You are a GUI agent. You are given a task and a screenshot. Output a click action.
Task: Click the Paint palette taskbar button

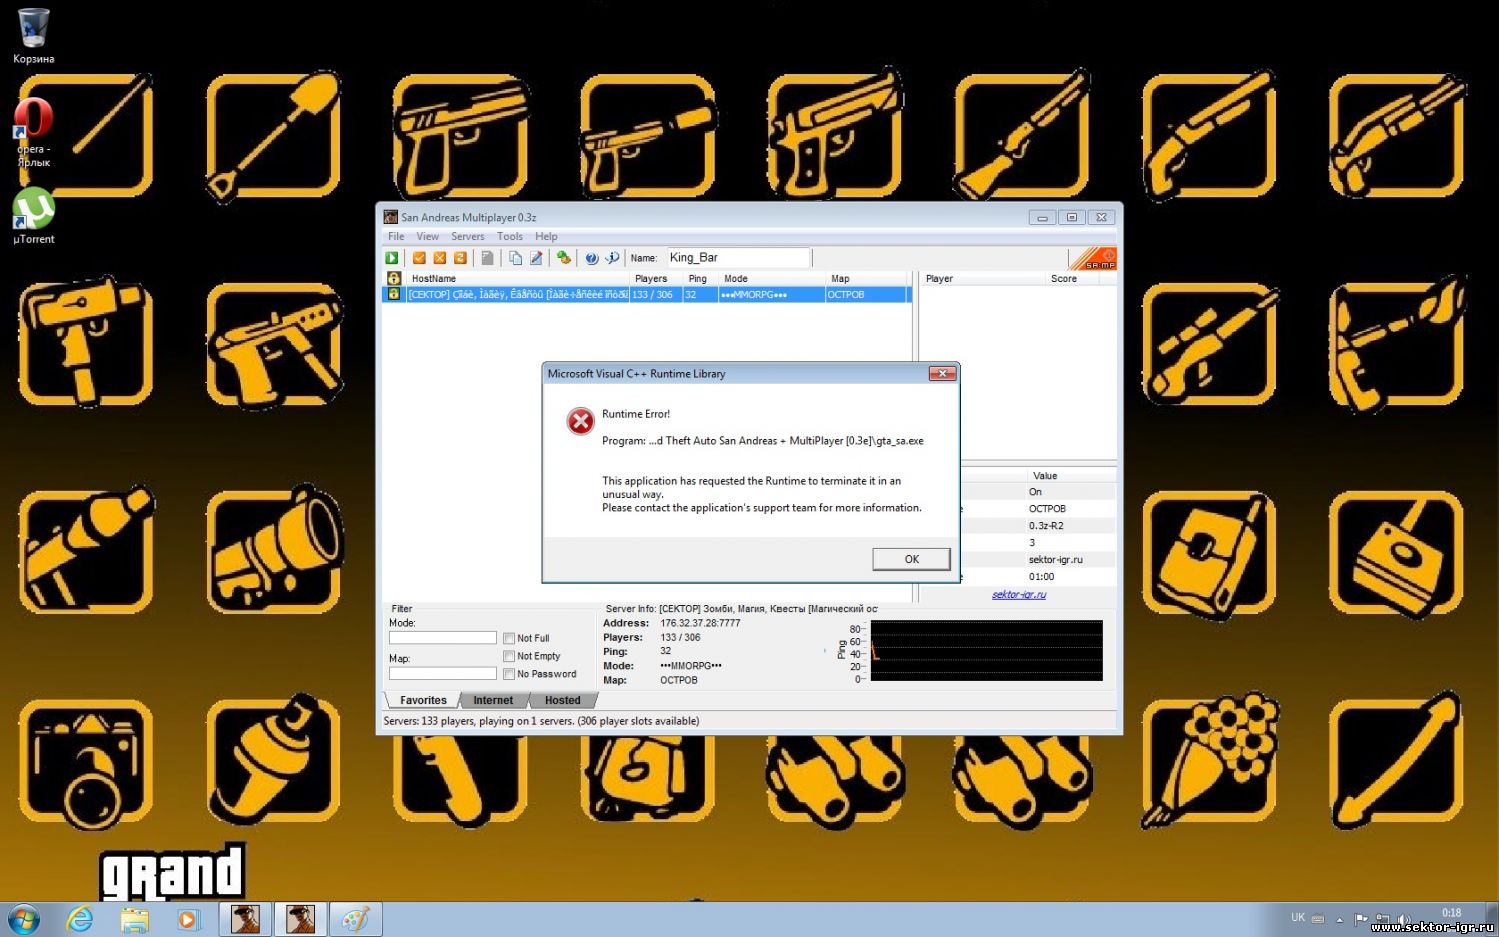355,919
